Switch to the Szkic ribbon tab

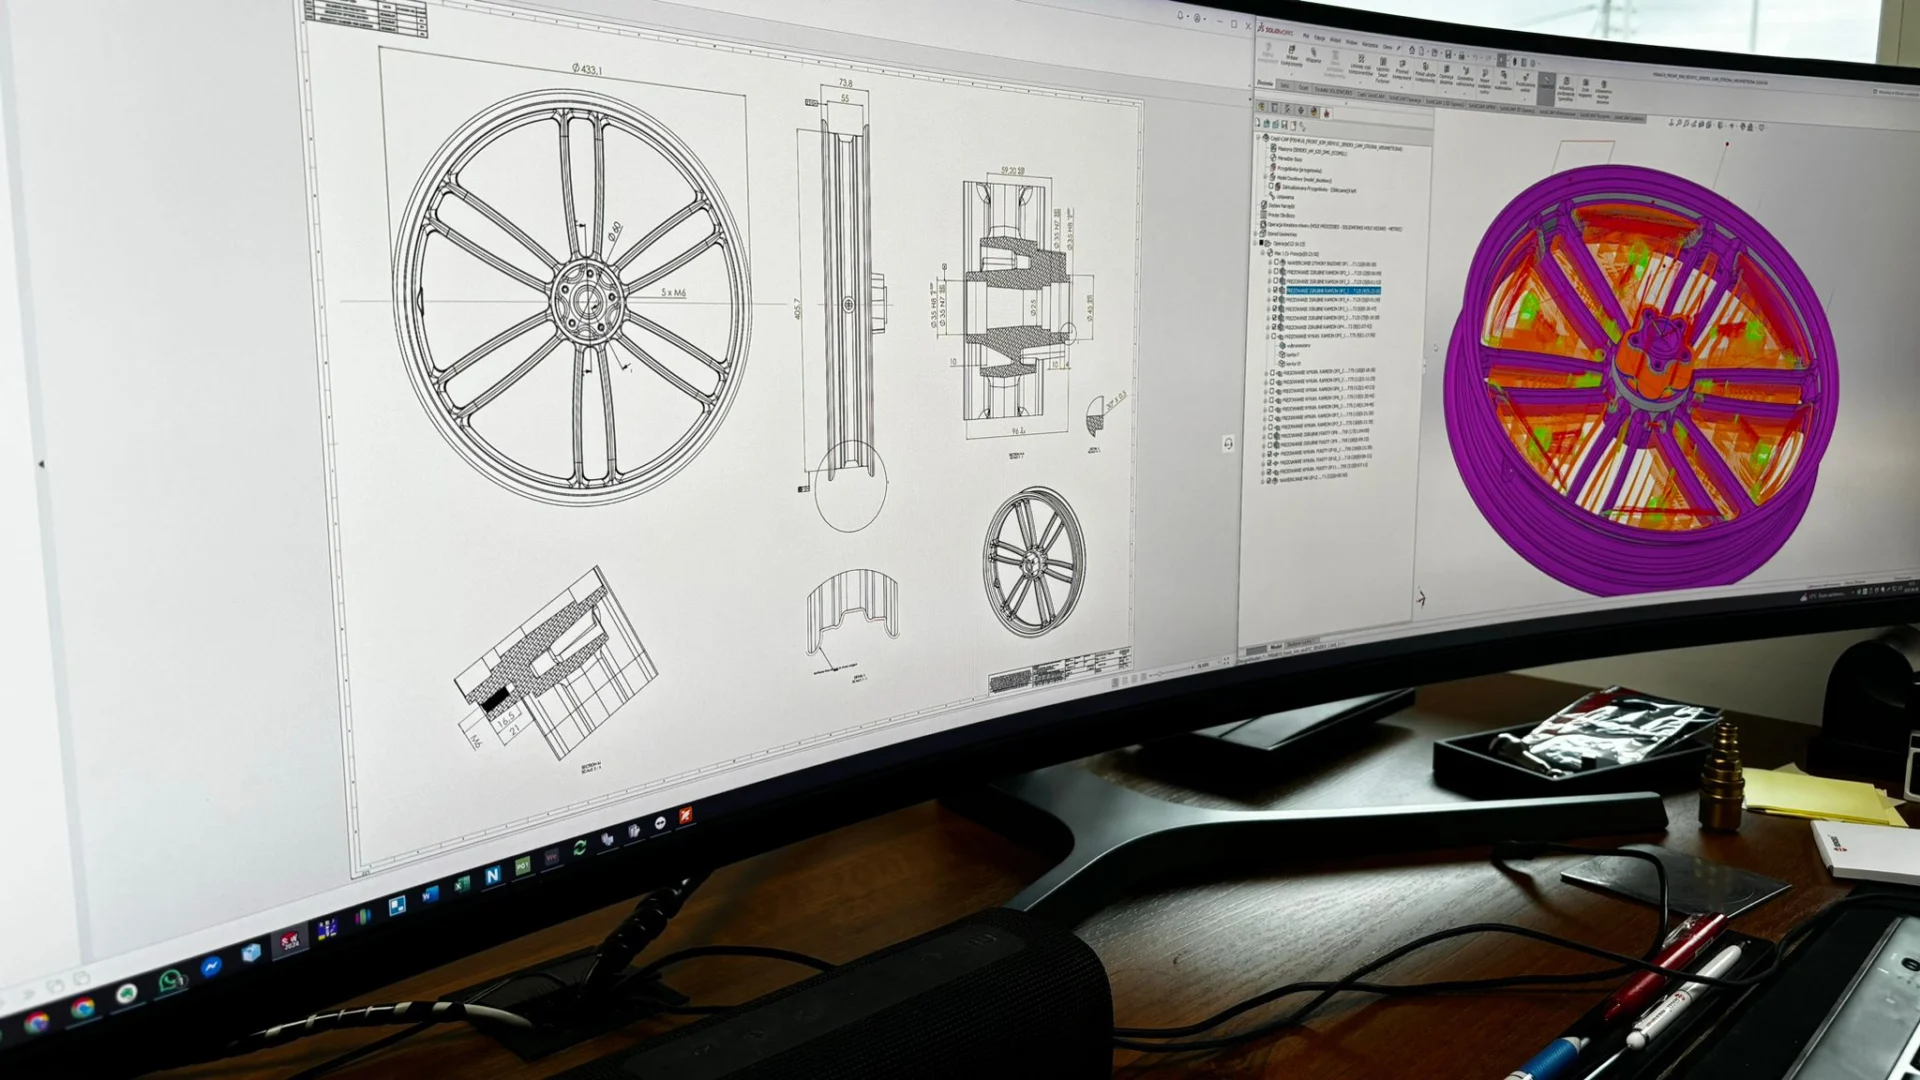coord(1284,85)
